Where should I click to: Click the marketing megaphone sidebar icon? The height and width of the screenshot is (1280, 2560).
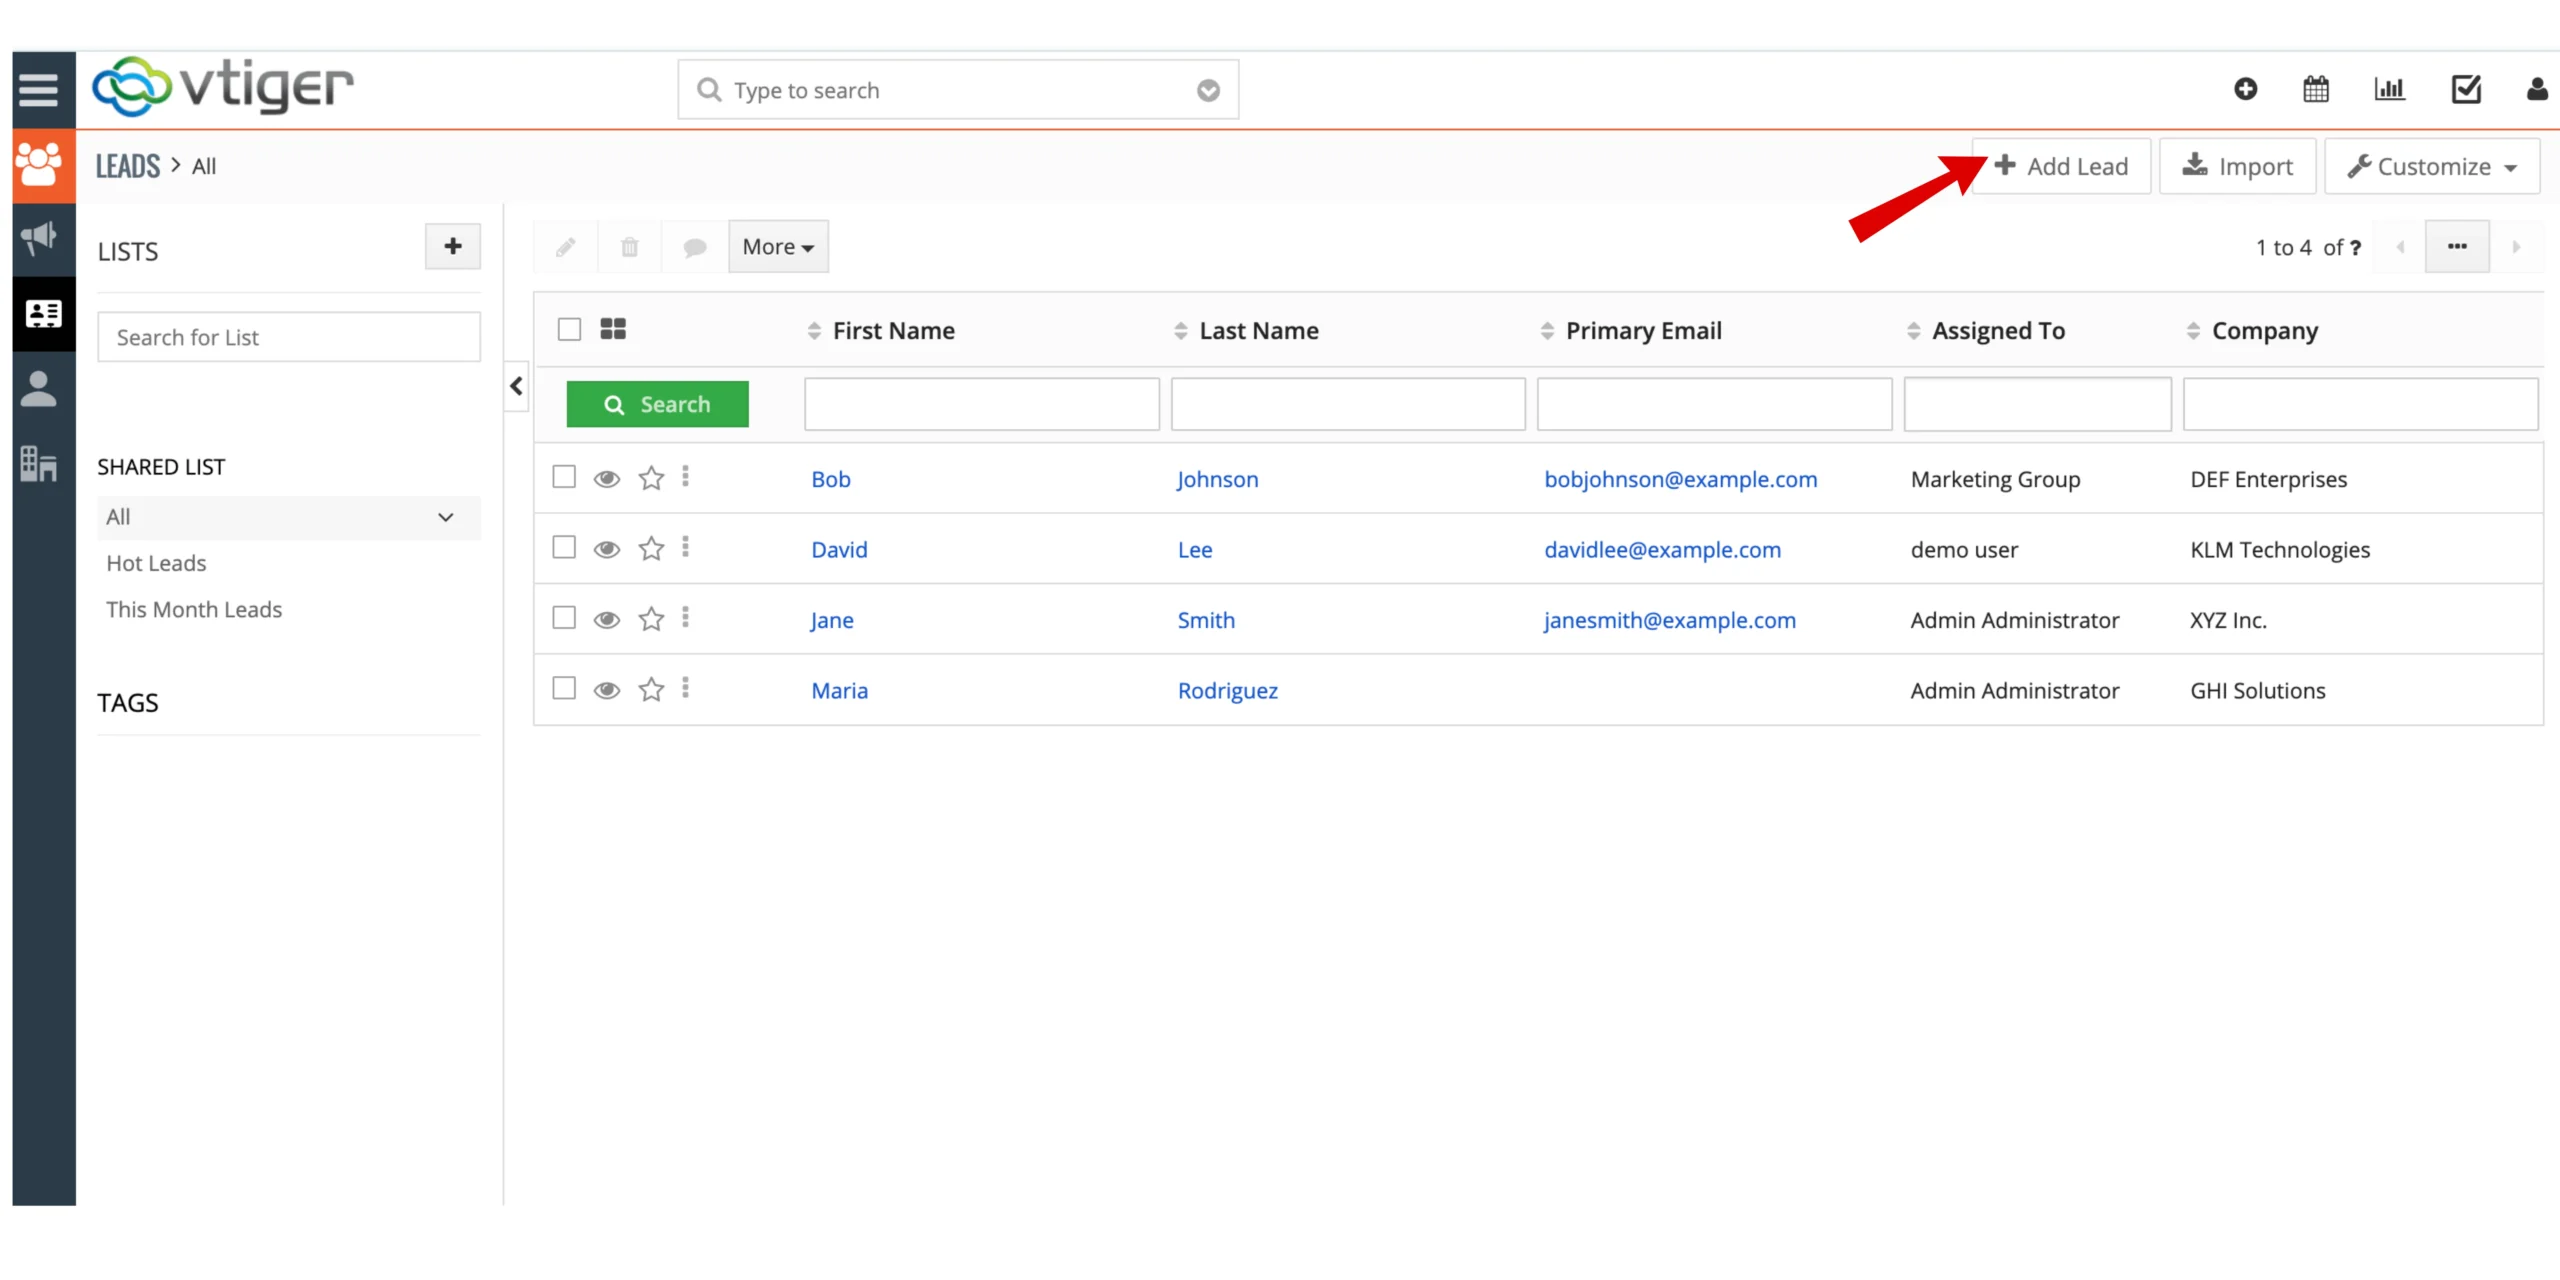tap(40, 238)
